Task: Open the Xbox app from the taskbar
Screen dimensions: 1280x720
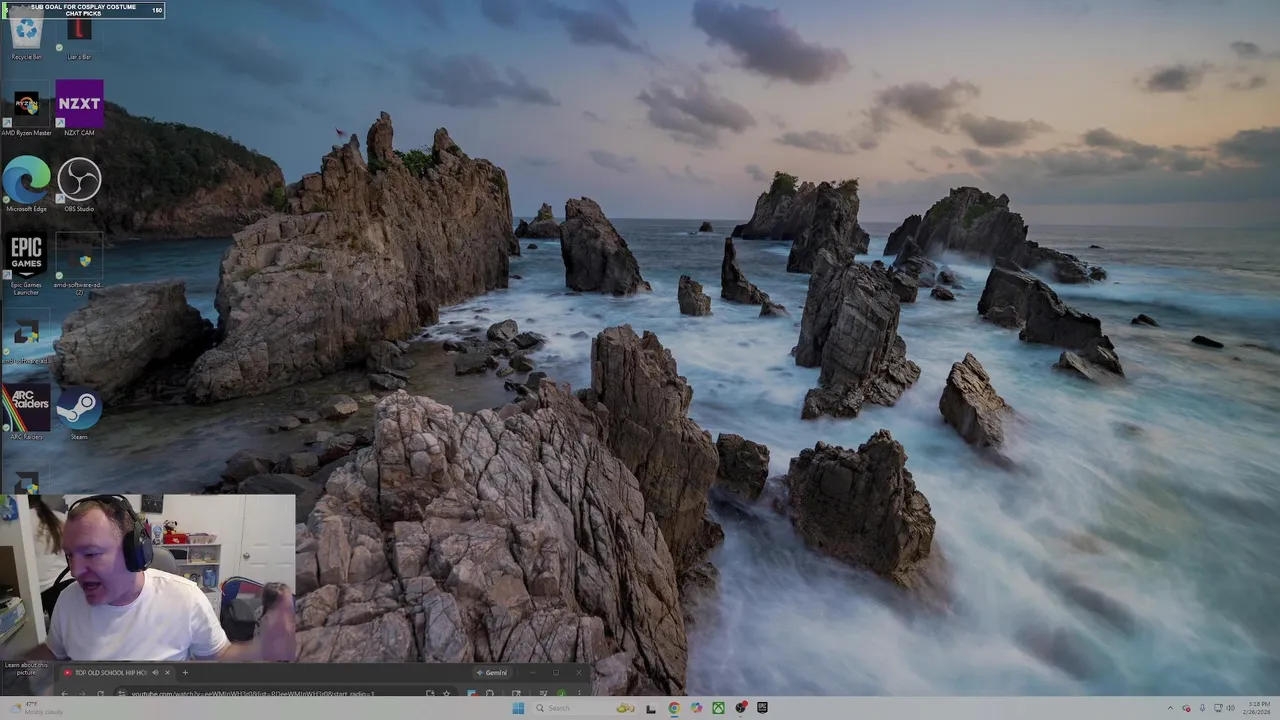Action: tap(718, 708)
